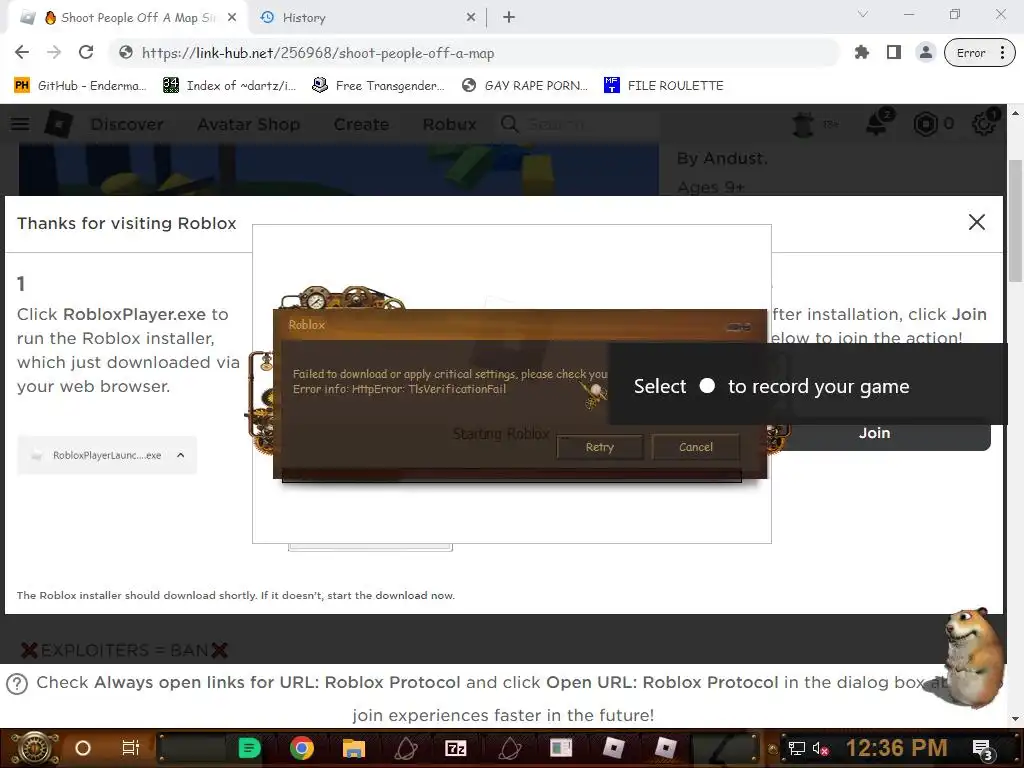Viewport: 1024px width, 768px height.
Task: Click the Join button
Action: (x=874, y=433)
